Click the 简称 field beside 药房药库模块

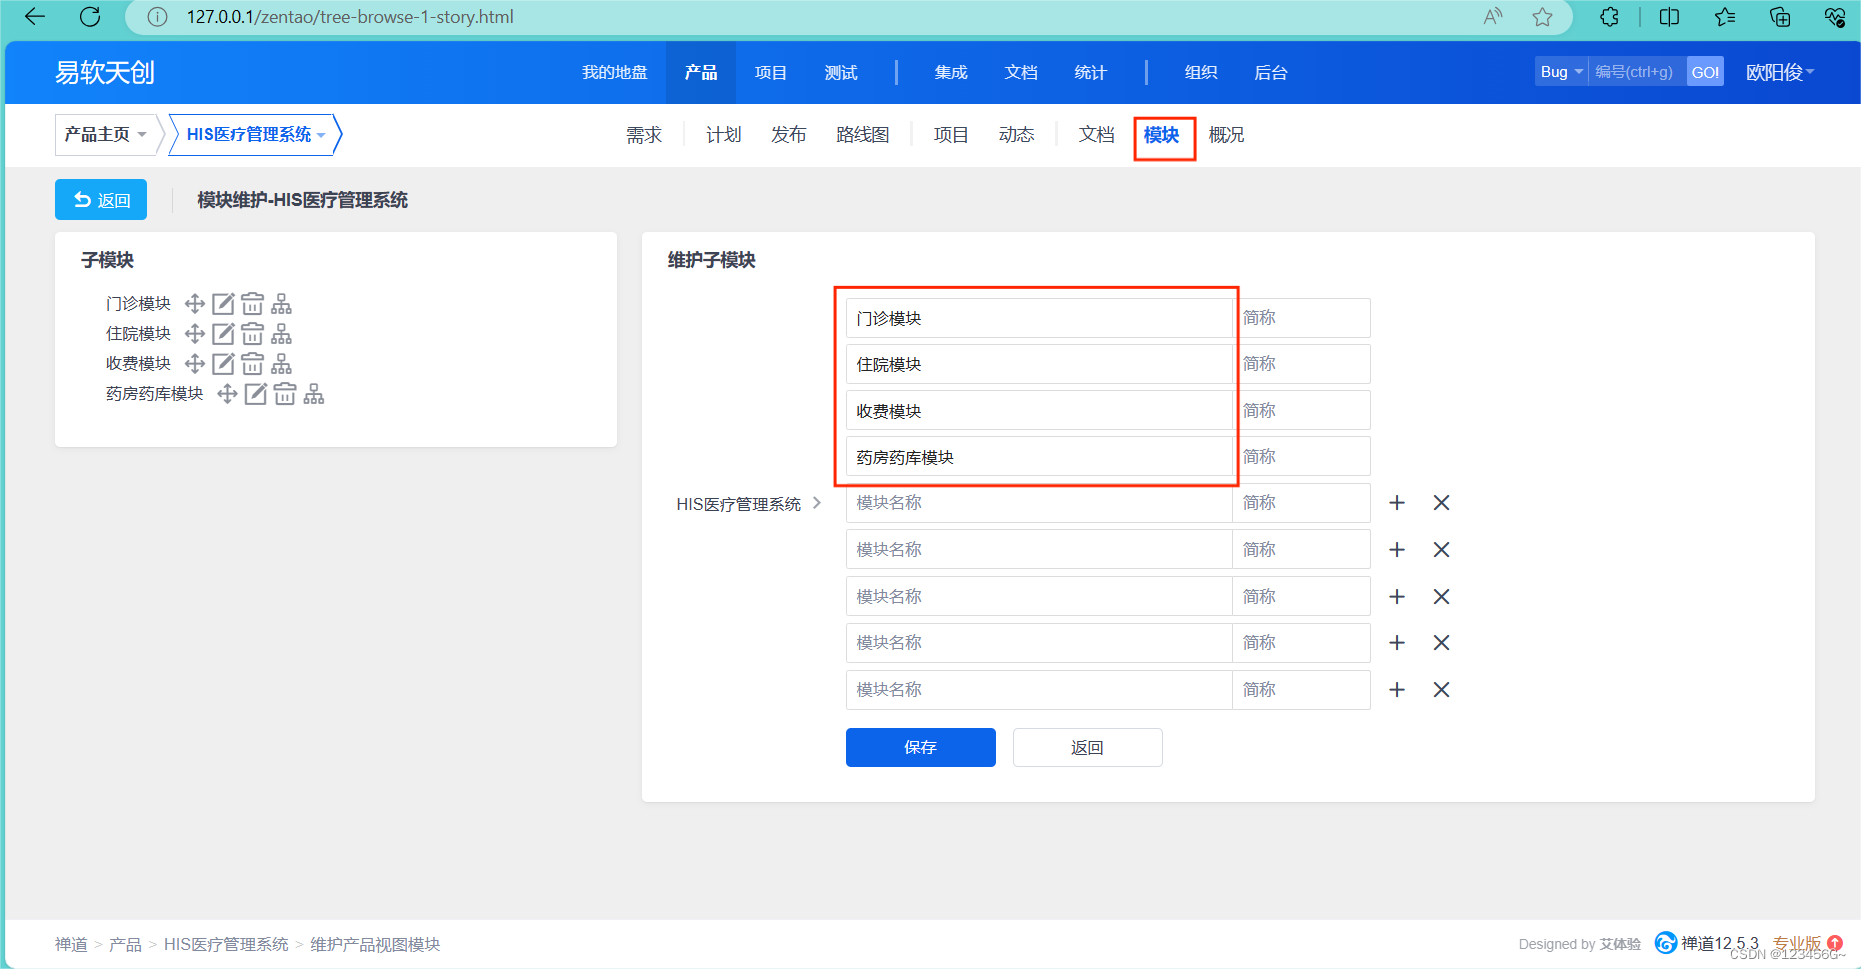click(x=1301, y=457)
